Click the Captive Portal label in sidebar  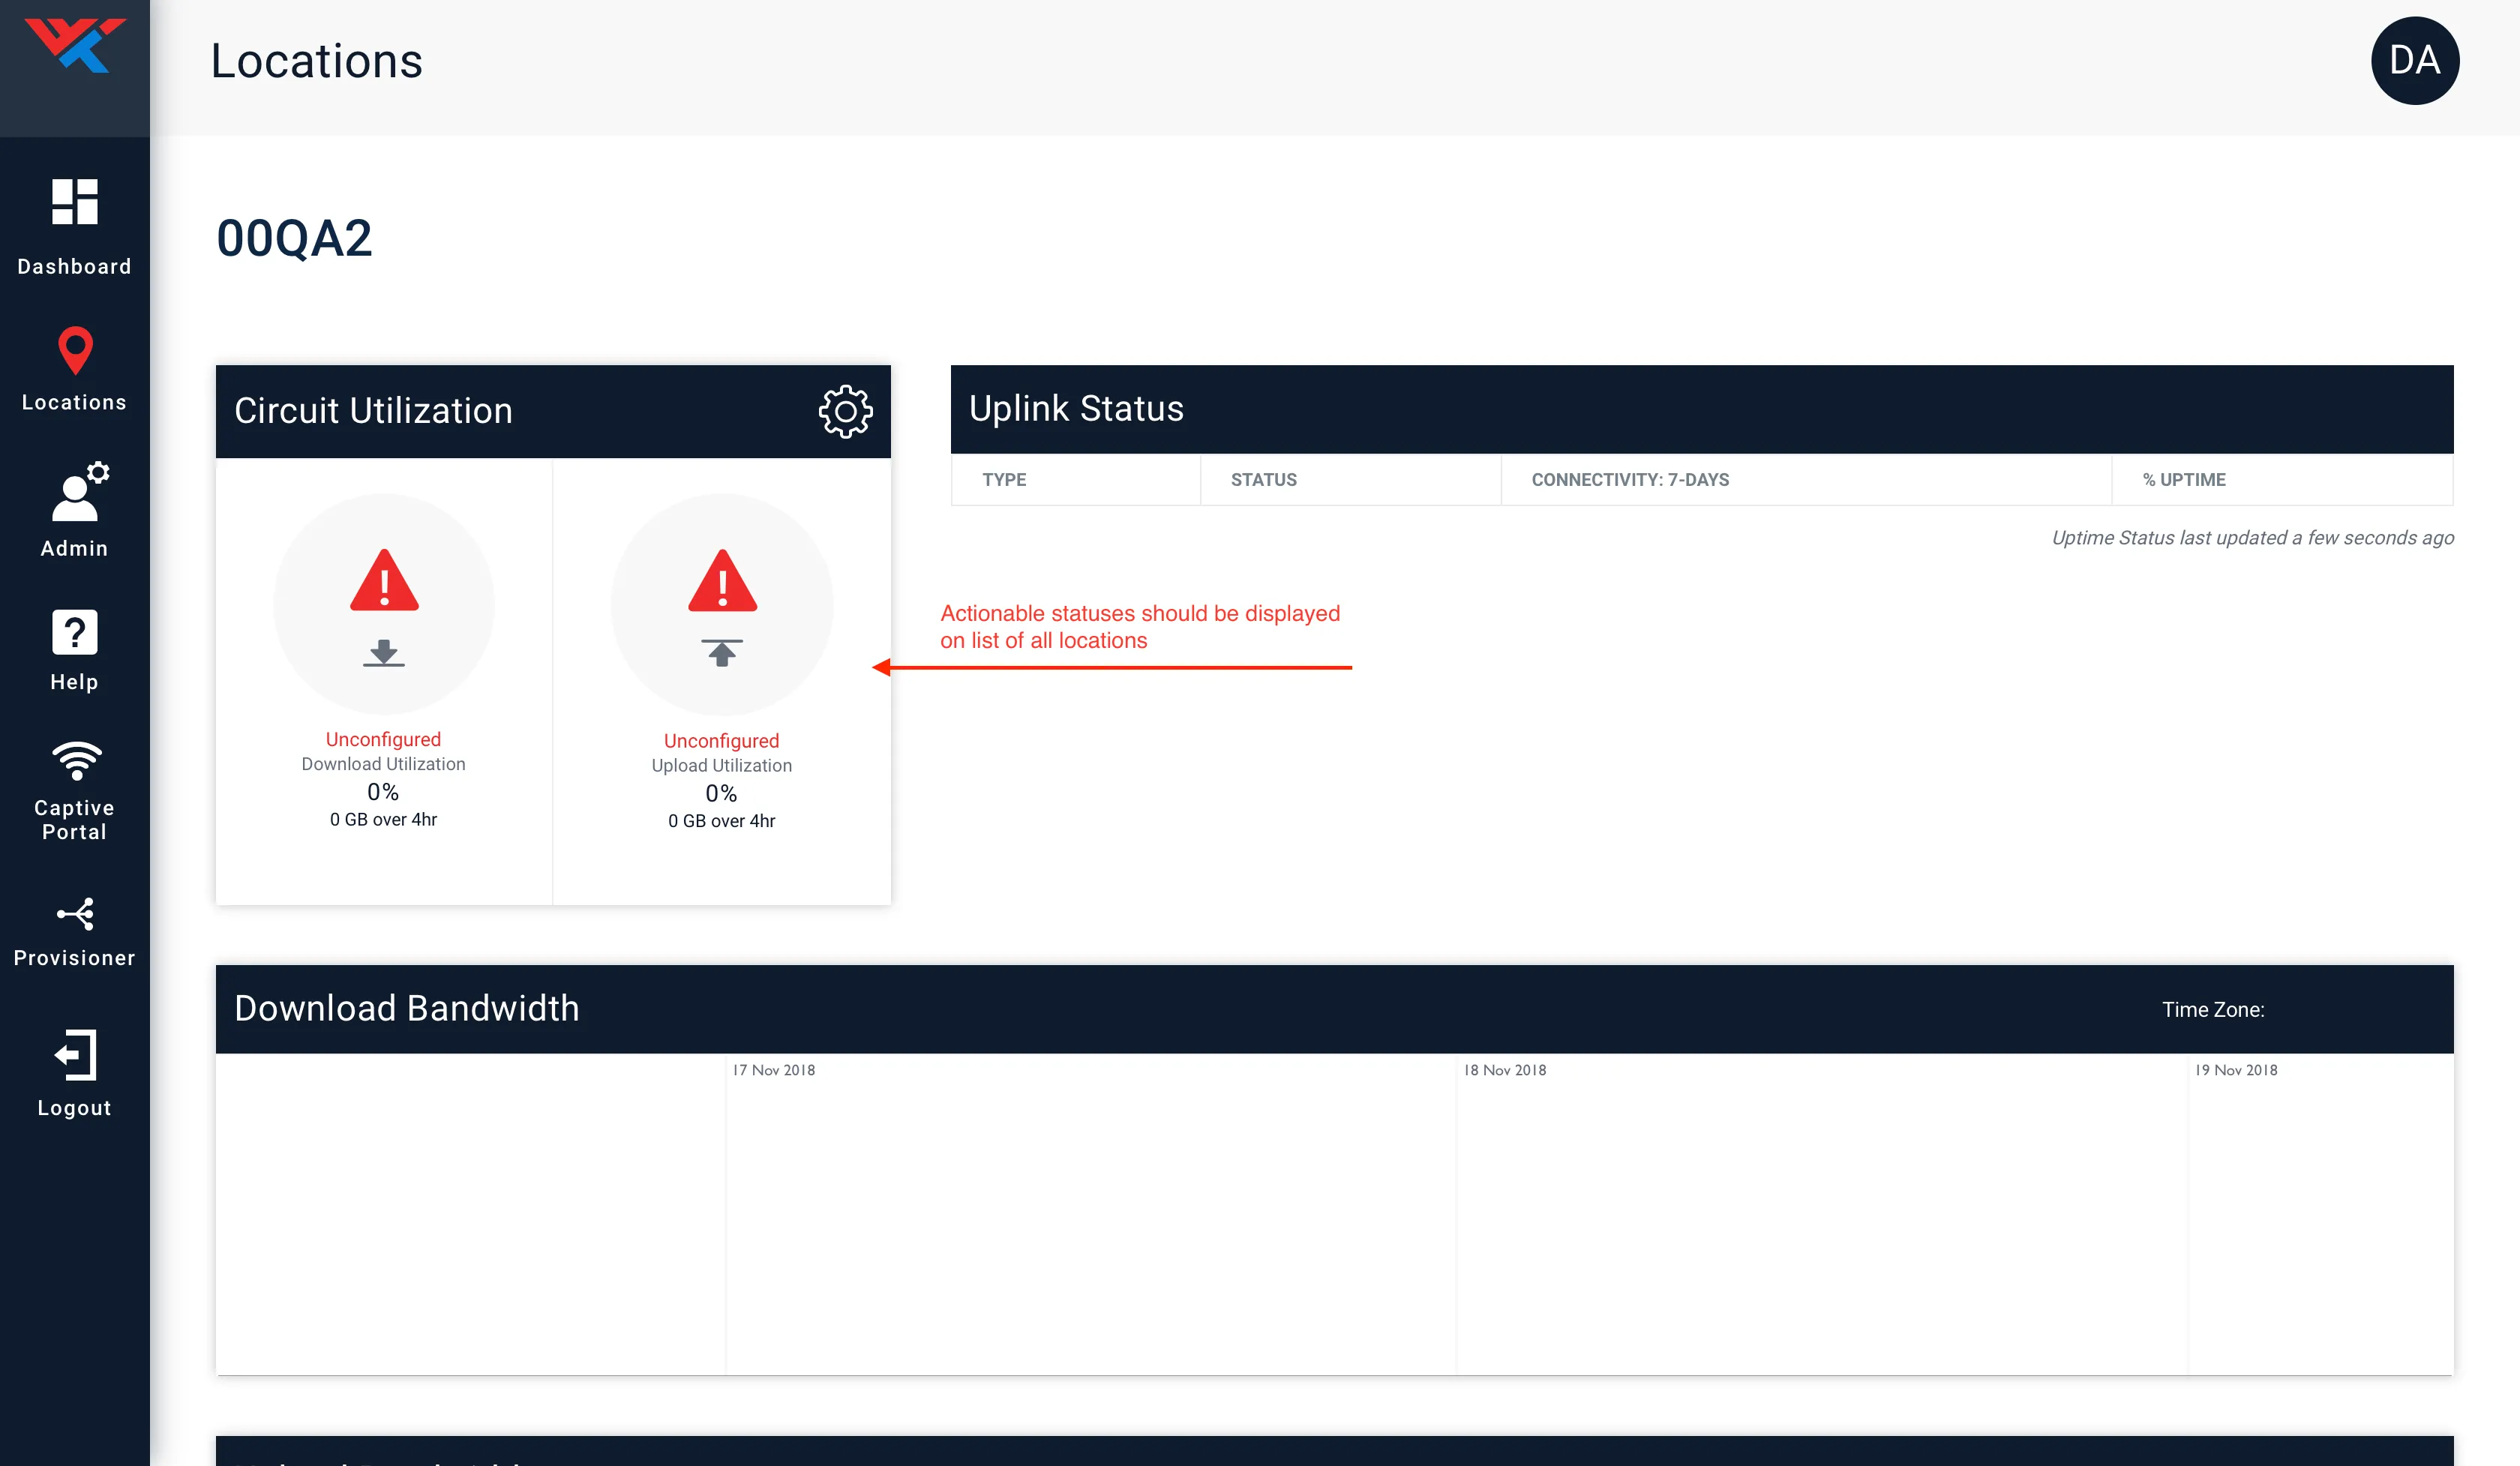coord(75,820)
